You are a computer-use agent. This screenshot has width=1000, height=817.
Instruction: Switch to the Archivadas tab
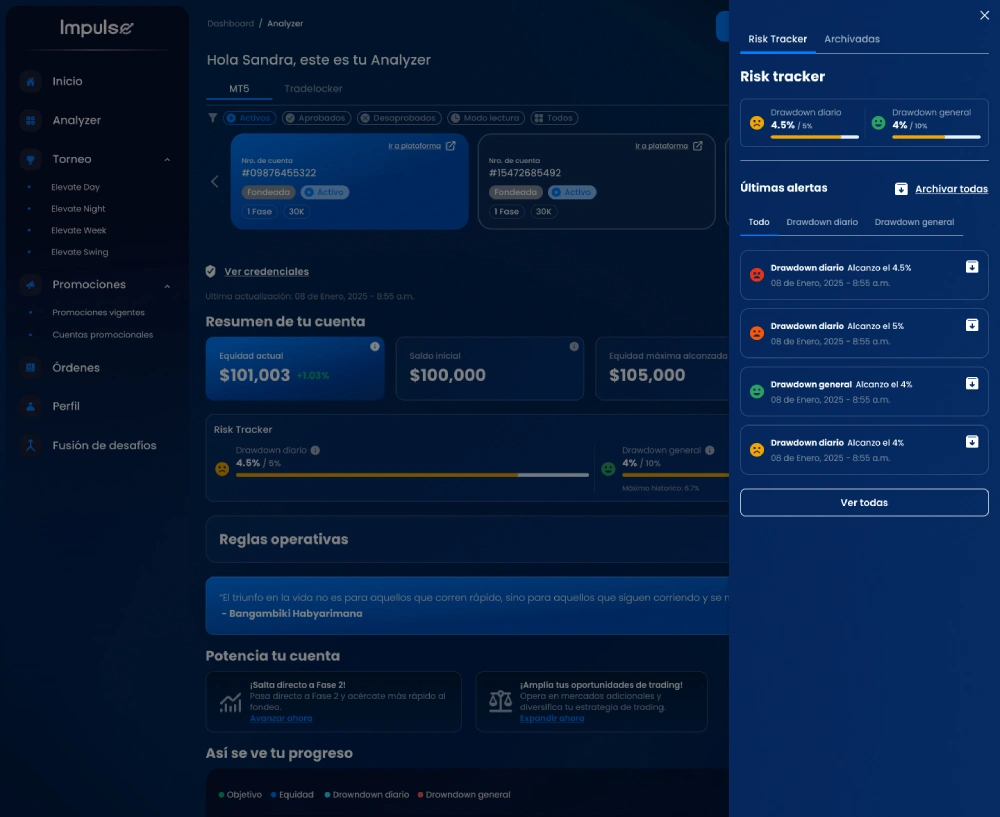pyautogui.click(x=851, y=39)
